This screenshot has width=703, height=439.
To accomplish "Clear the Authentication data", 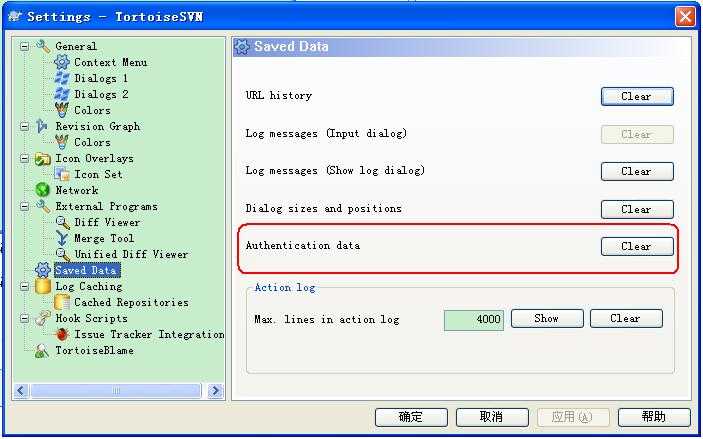I will 637,247.
